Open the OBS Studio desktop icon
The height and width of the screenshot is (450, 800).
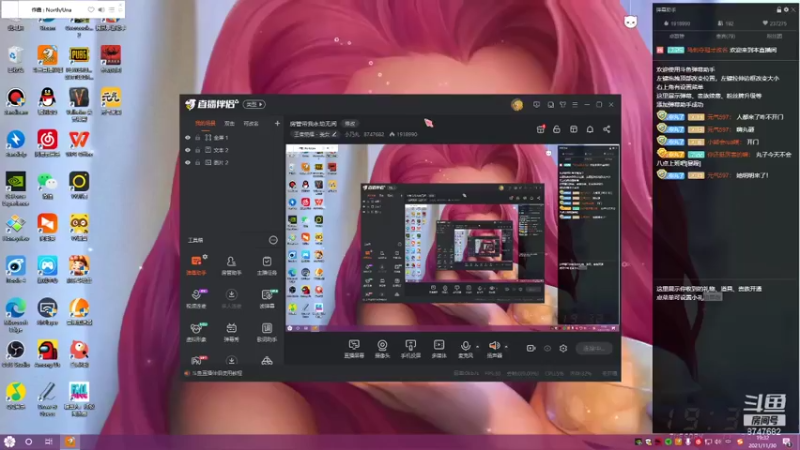point(16,353)
